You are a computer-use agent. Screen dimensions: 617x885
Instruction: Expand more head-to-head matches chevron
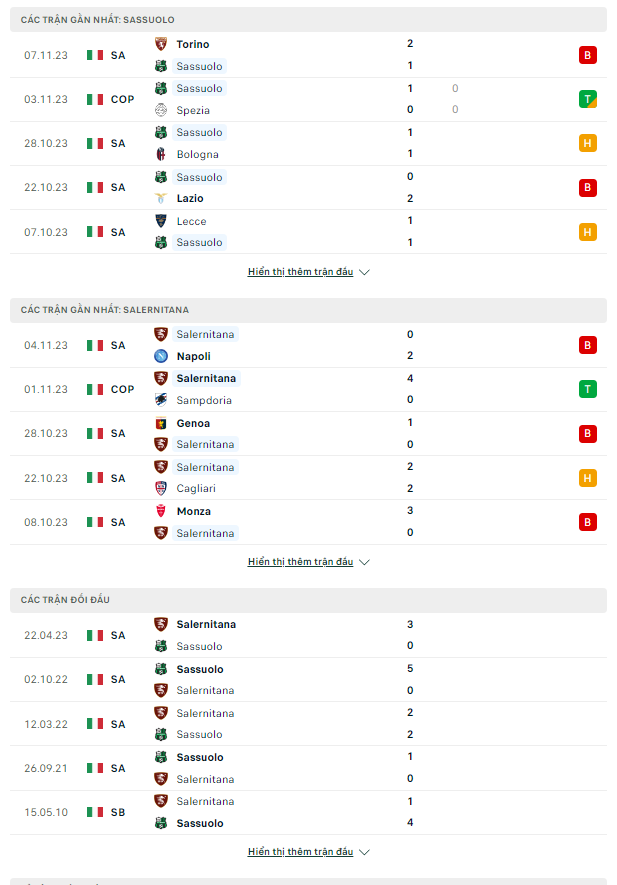tap(365, 852)
